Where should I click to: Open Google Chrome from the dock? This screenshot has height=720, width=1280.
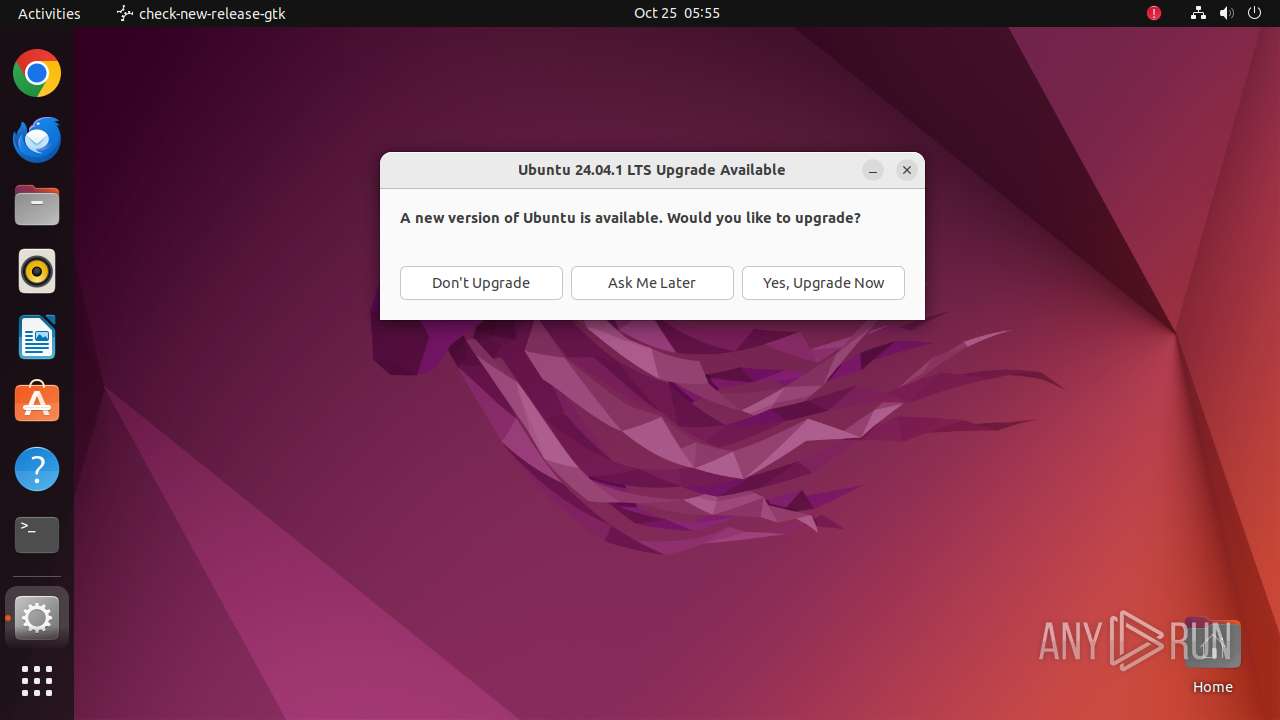(x=37, y=74)
